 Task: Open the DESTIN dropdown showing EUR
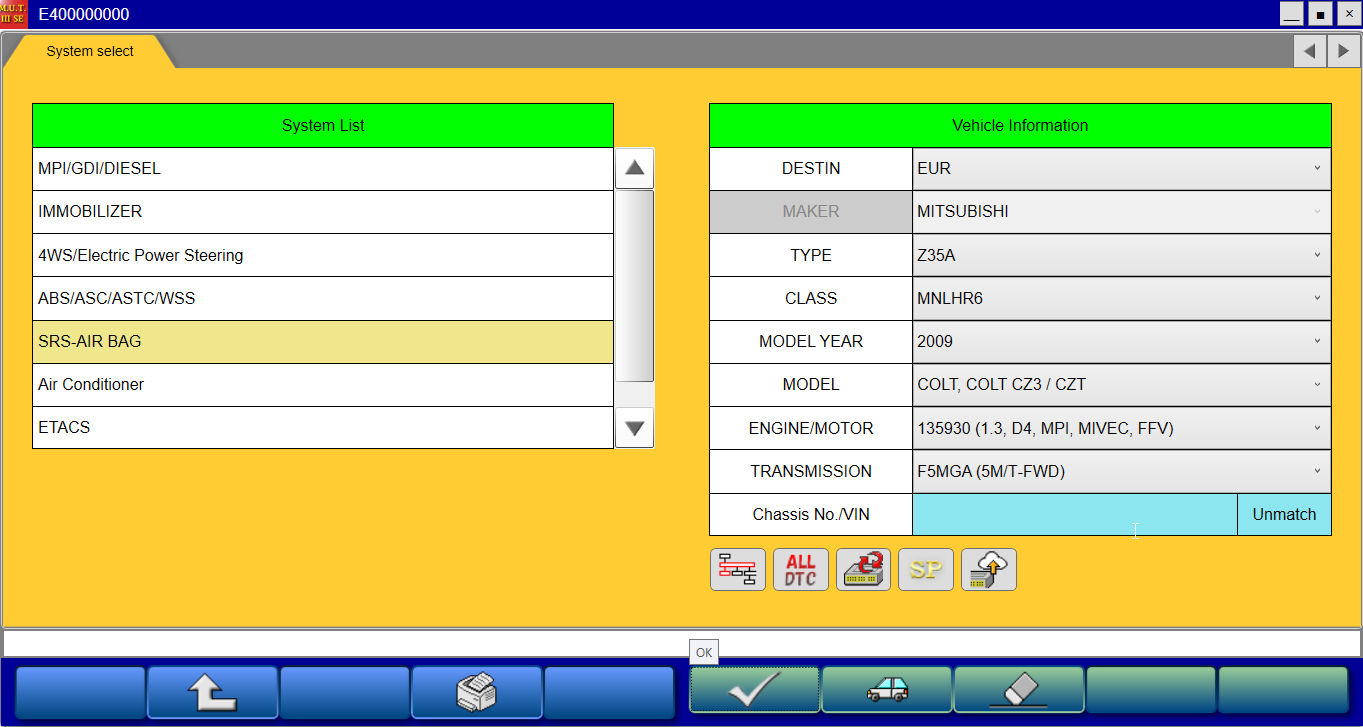click(1121, 169)
